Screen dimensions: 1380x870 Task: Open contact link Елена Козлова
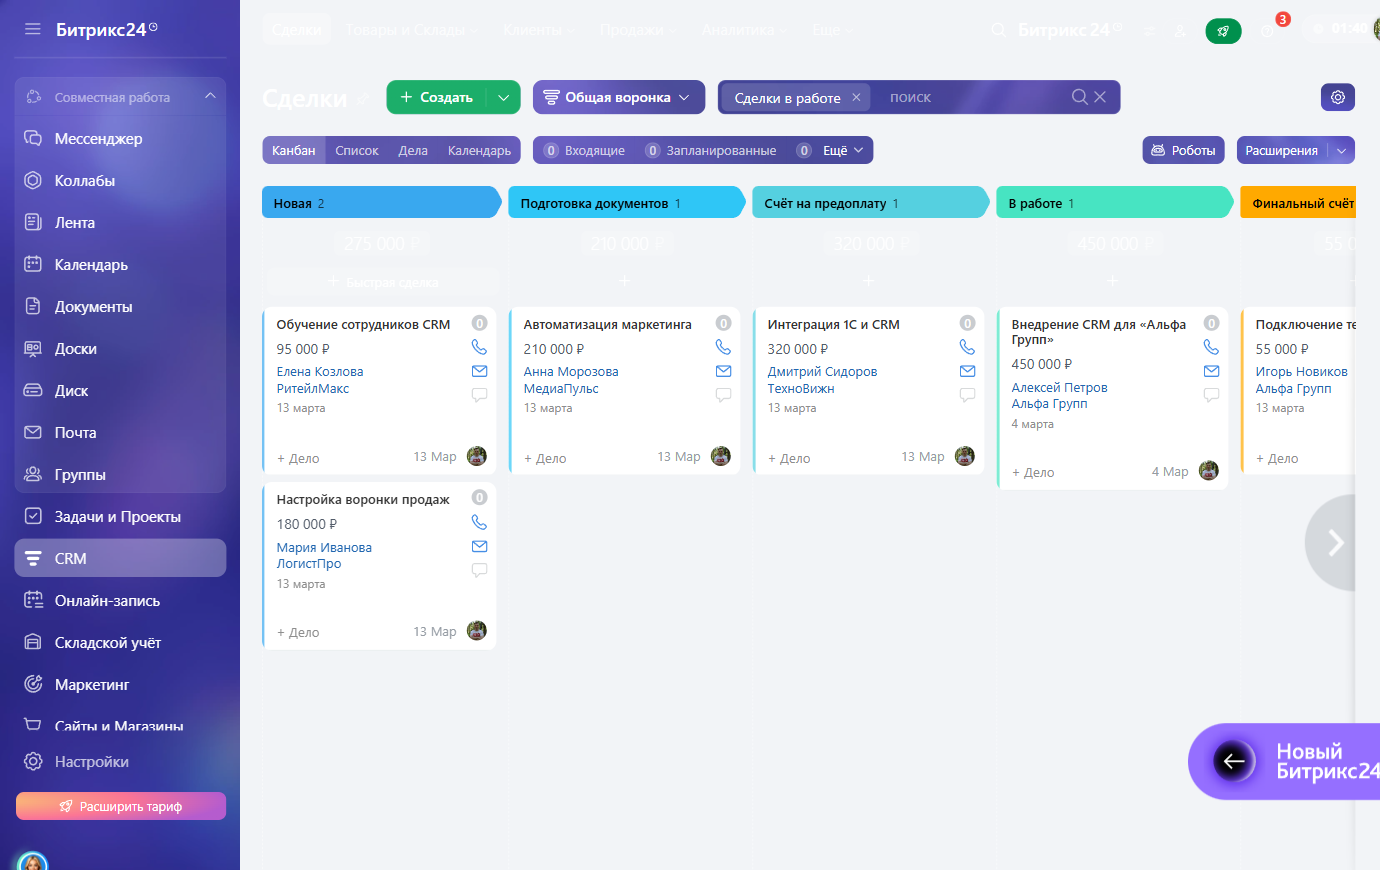click(x=320, y=372)
